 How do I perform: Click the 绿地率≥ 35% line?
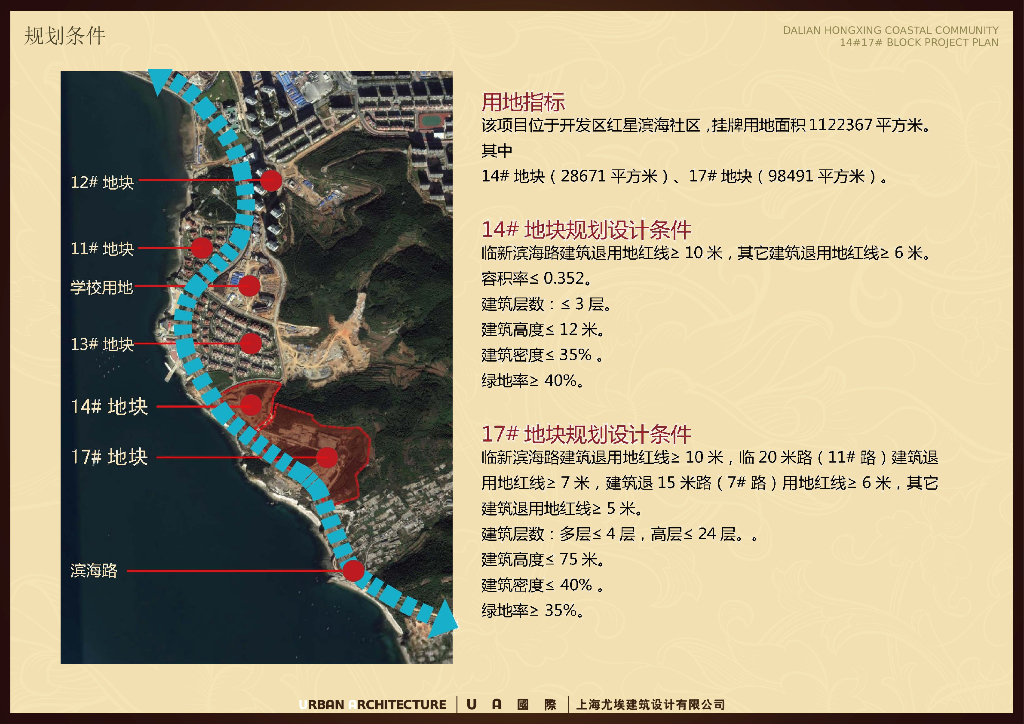pos(532,610)
